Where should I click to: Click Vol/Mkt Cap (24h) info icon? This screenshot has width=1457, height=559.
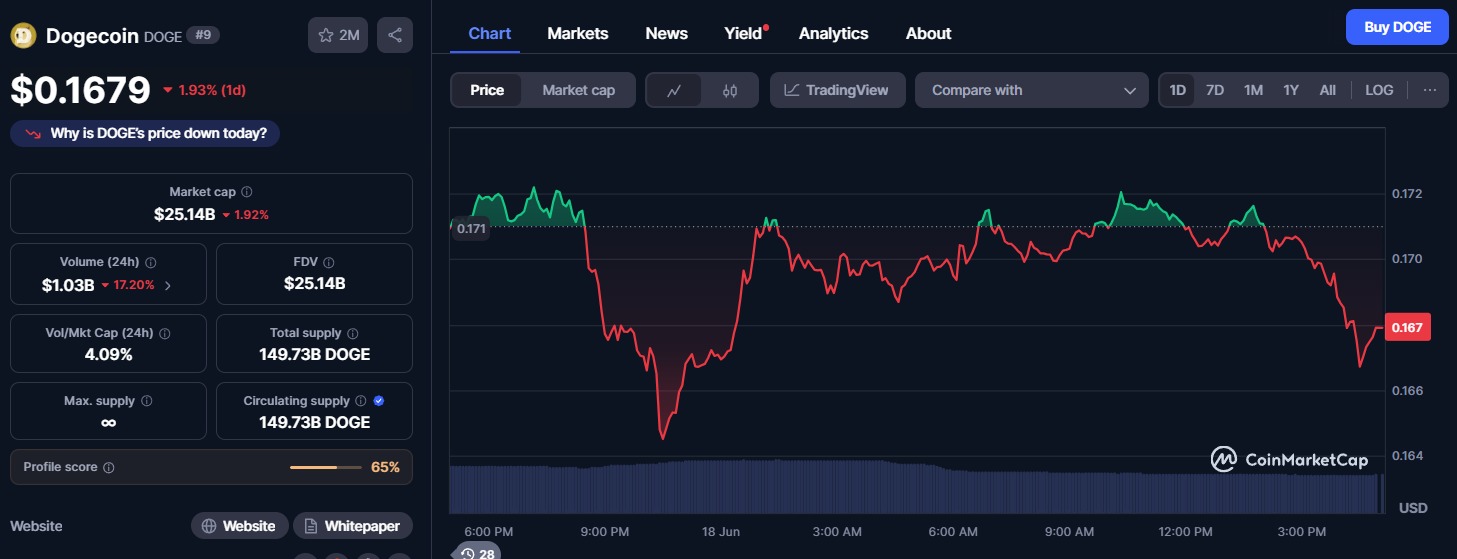click(165, 333)
